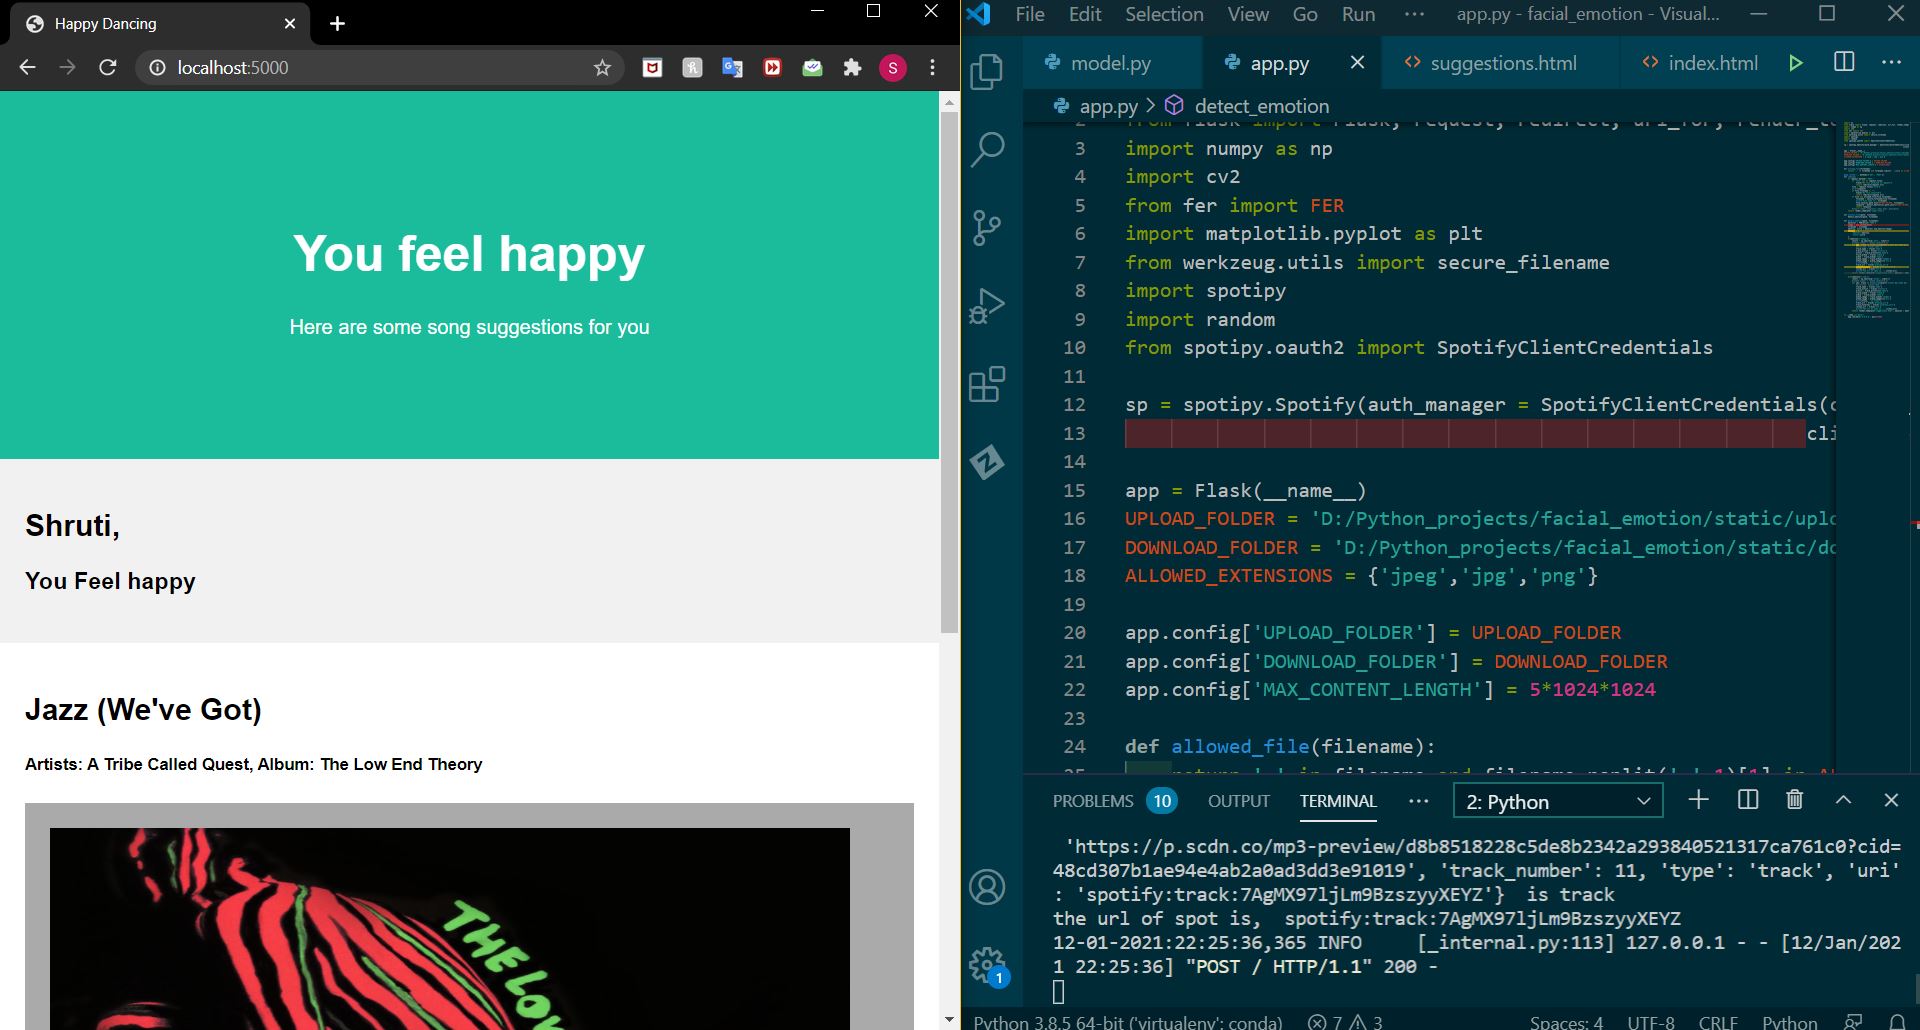The width and height of the screenshot is (1920, 1030).
Task: Change the language mode 'Python' in the status bar
Action: pos(1789,1022)
